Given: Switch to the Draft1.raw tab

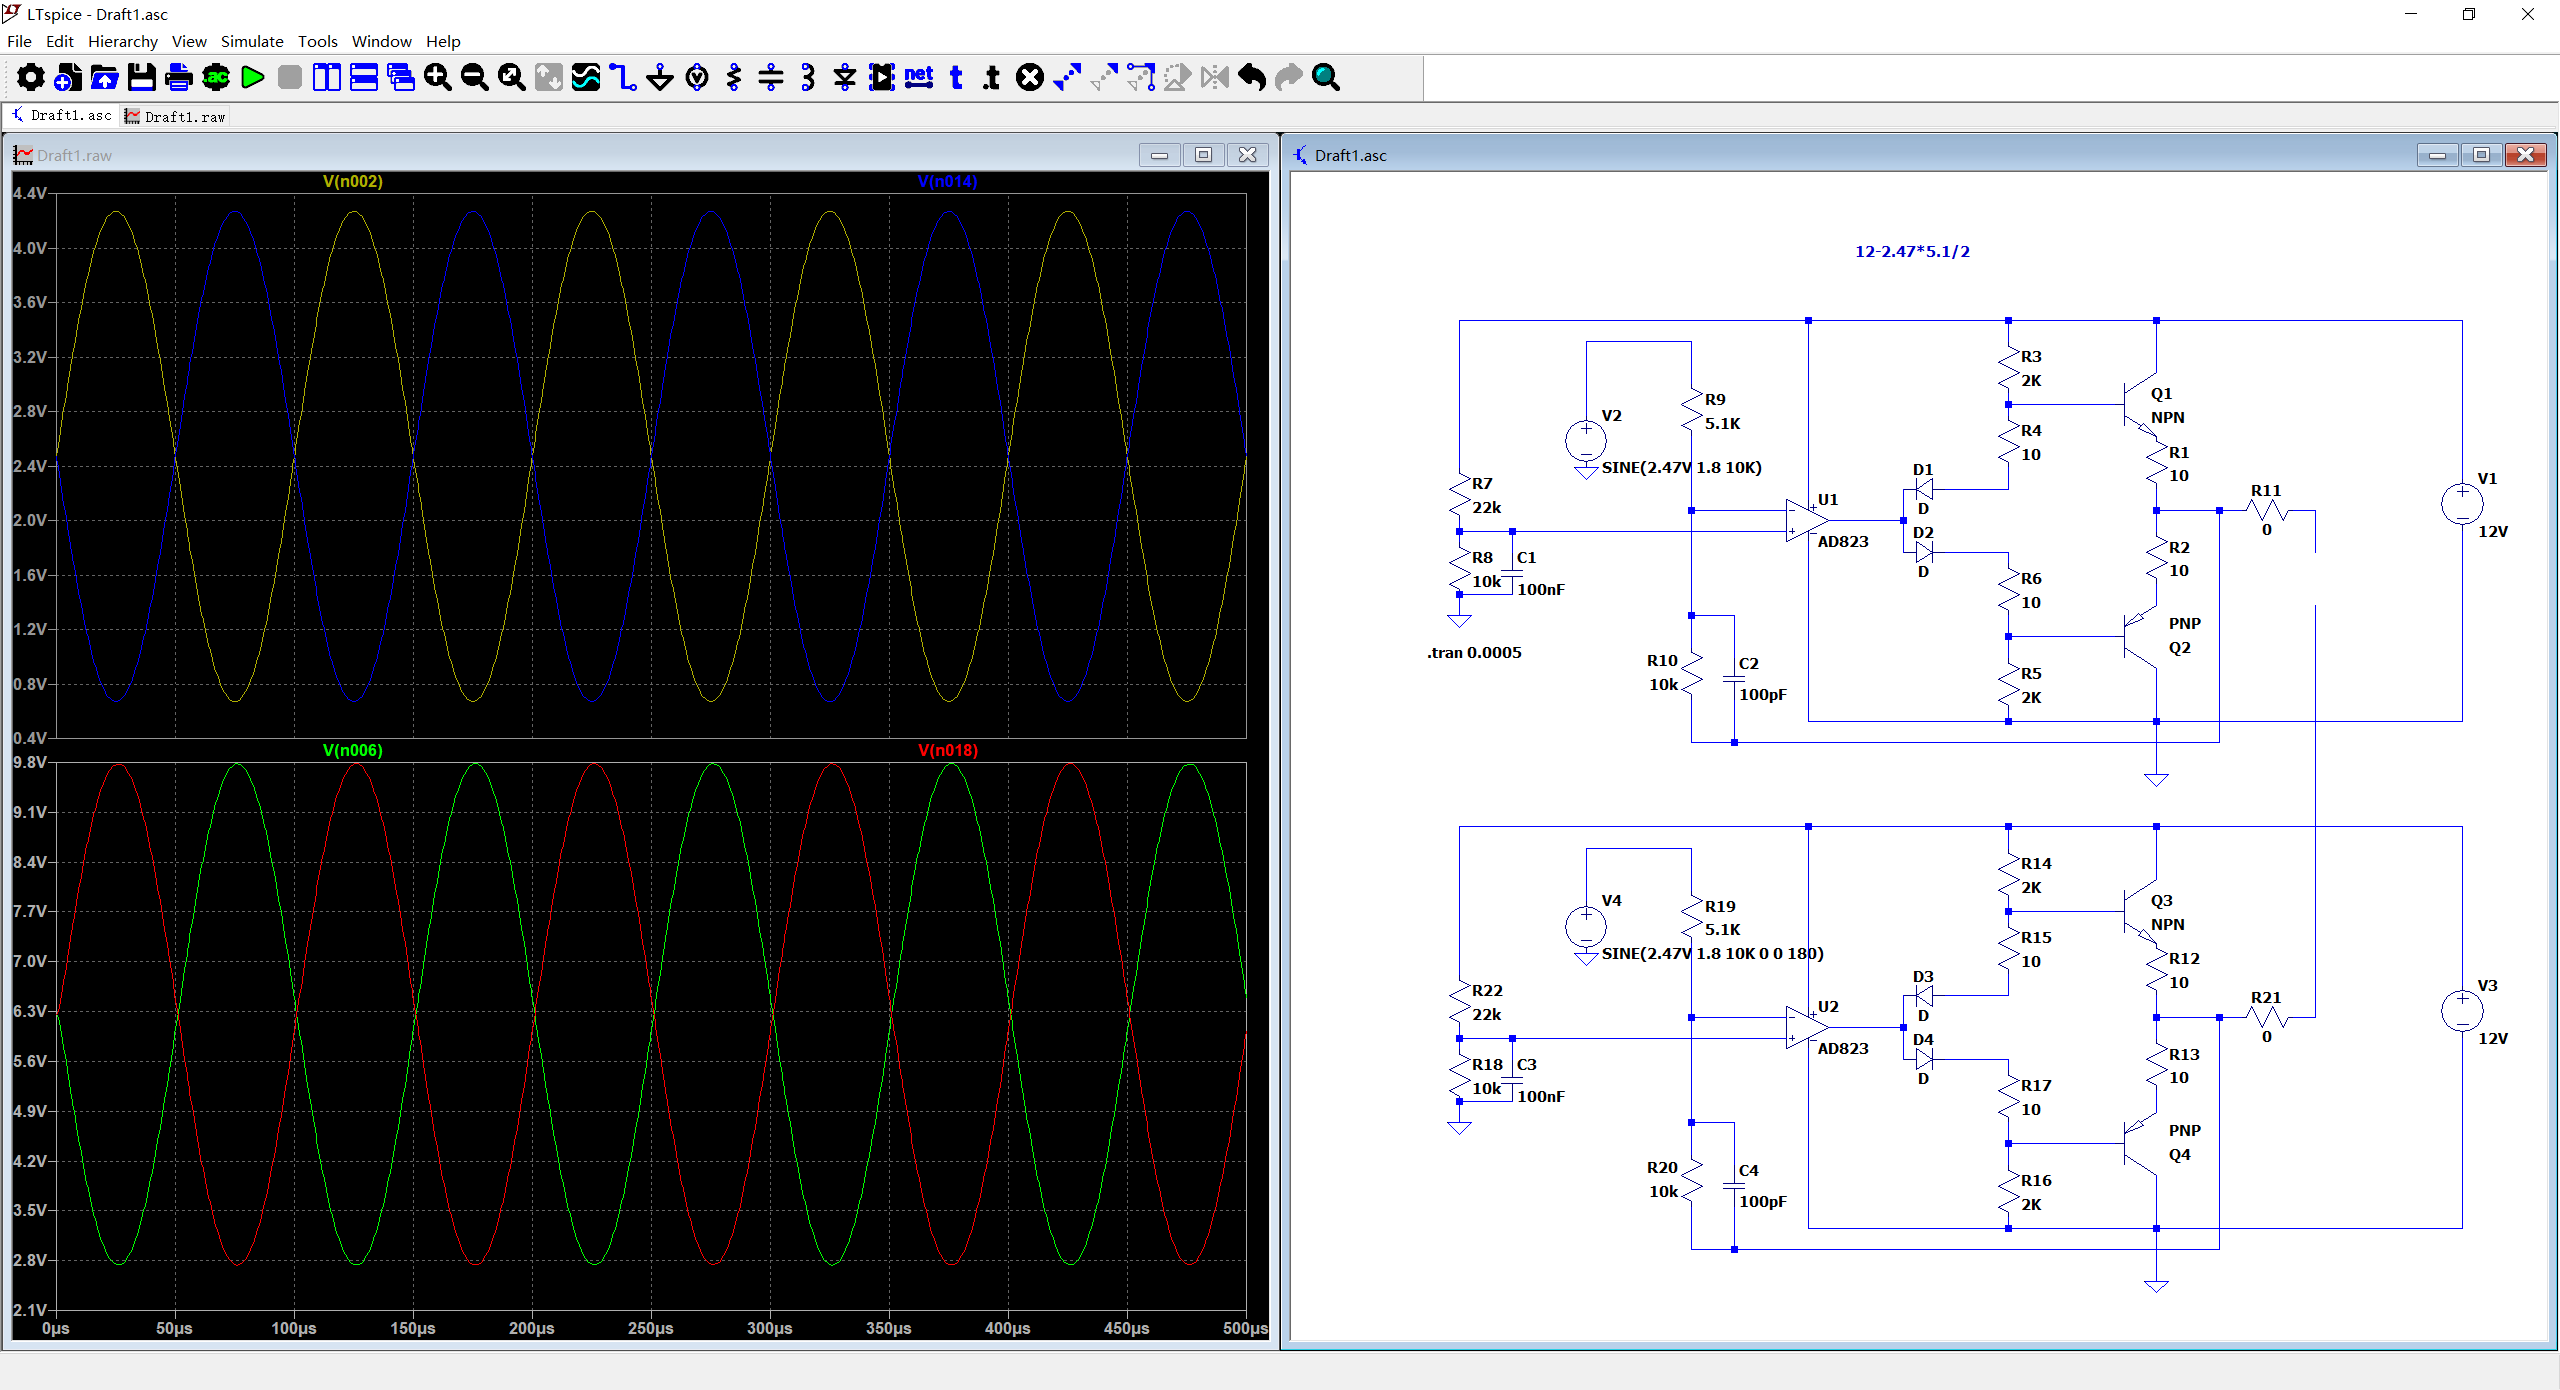Looking at the screenshot, I should (176, 116).
